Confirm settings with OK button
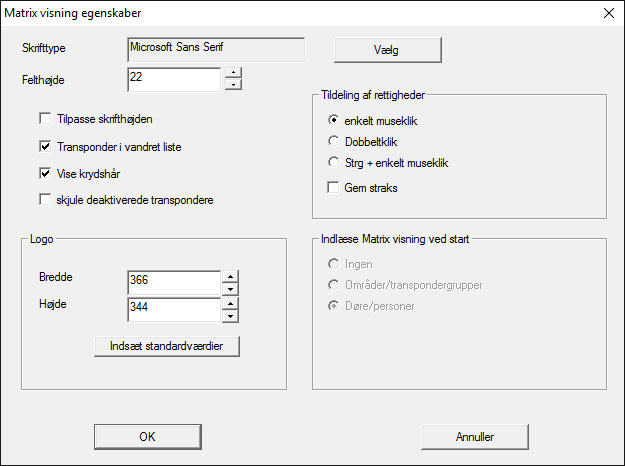Screen dimensions: 625x466 pos(147,436)
